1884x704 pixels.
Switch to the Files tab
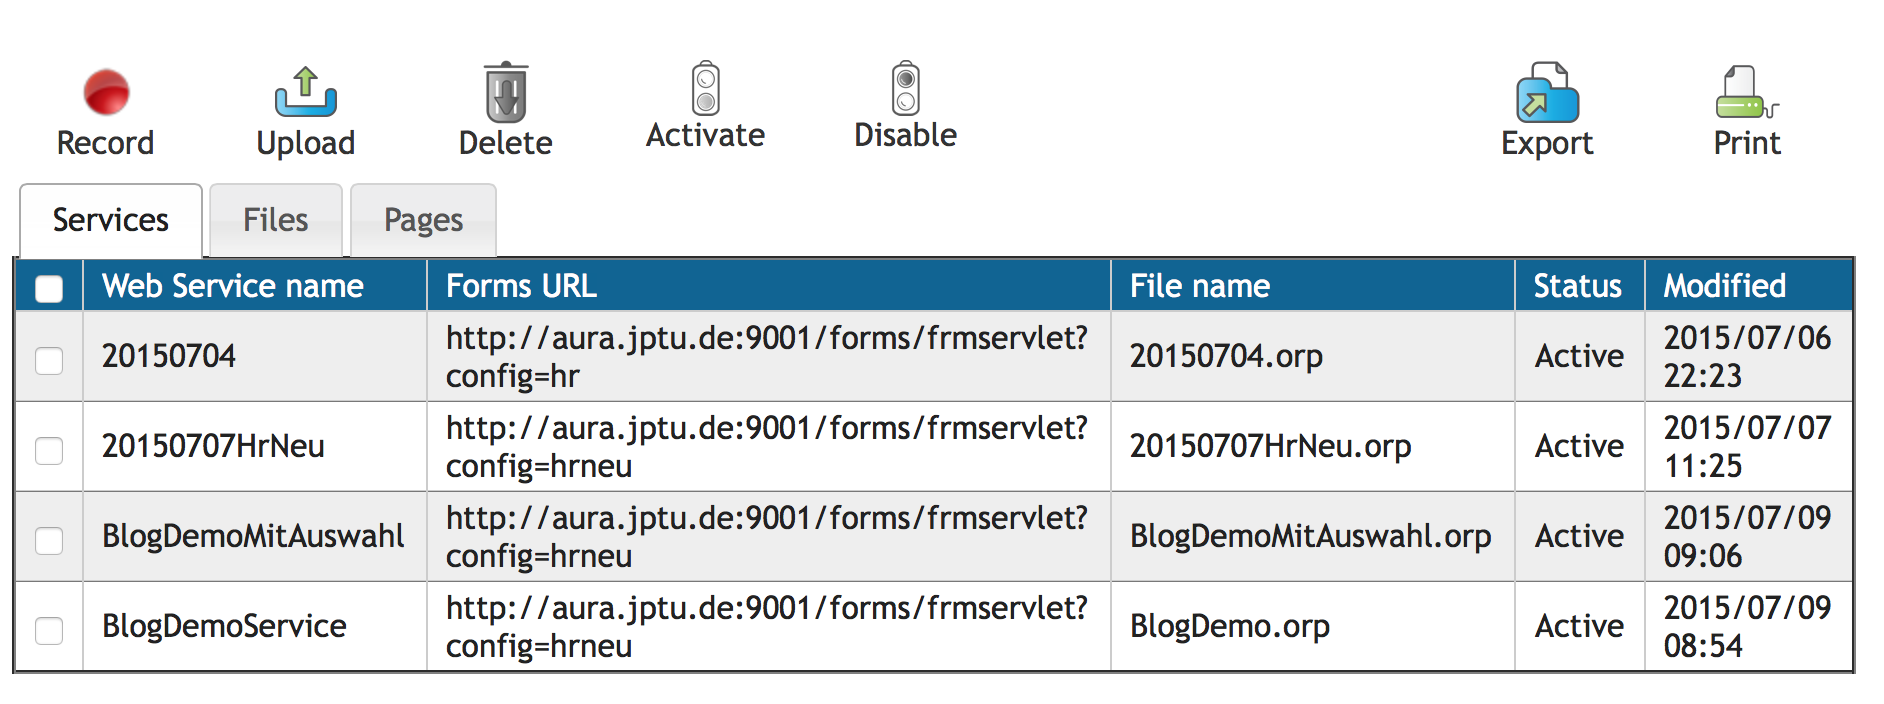(276, 220)
